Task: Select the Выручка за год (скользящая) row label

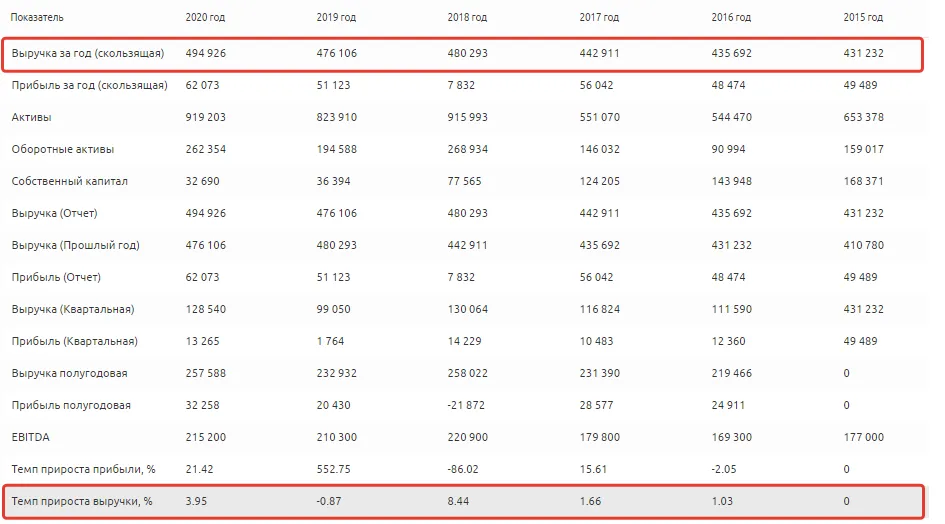Action: coord(87,53)
